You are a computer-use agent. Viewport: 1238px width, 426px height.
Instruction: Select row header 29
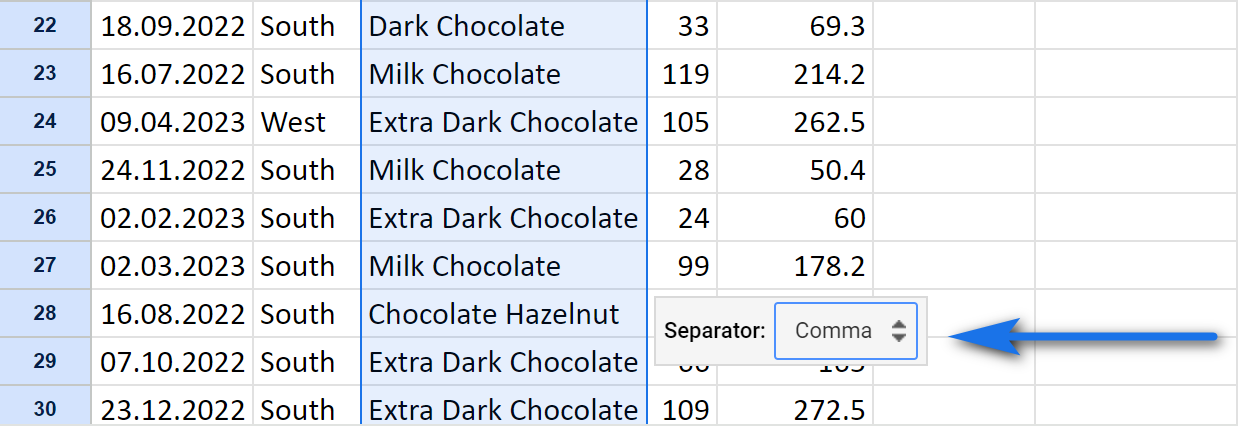(x=45, y=361)
